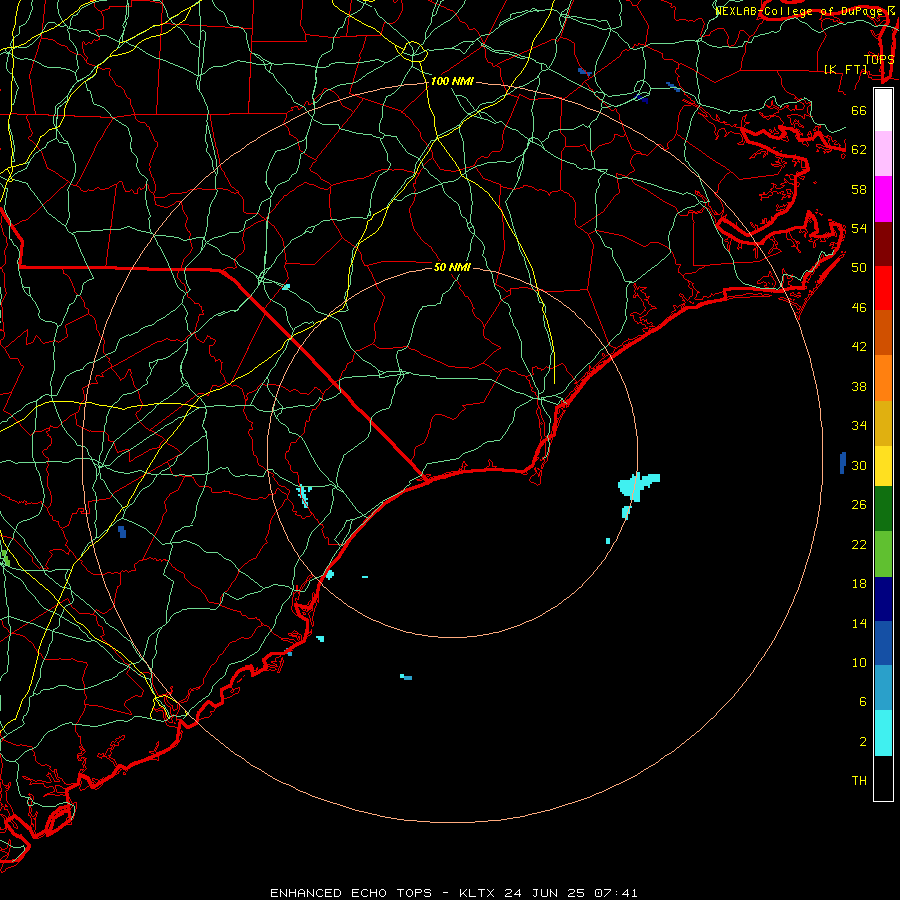This screenshot has height=900, width=900.
Task: Click the legend value "54"
Action: click(859, 228)
